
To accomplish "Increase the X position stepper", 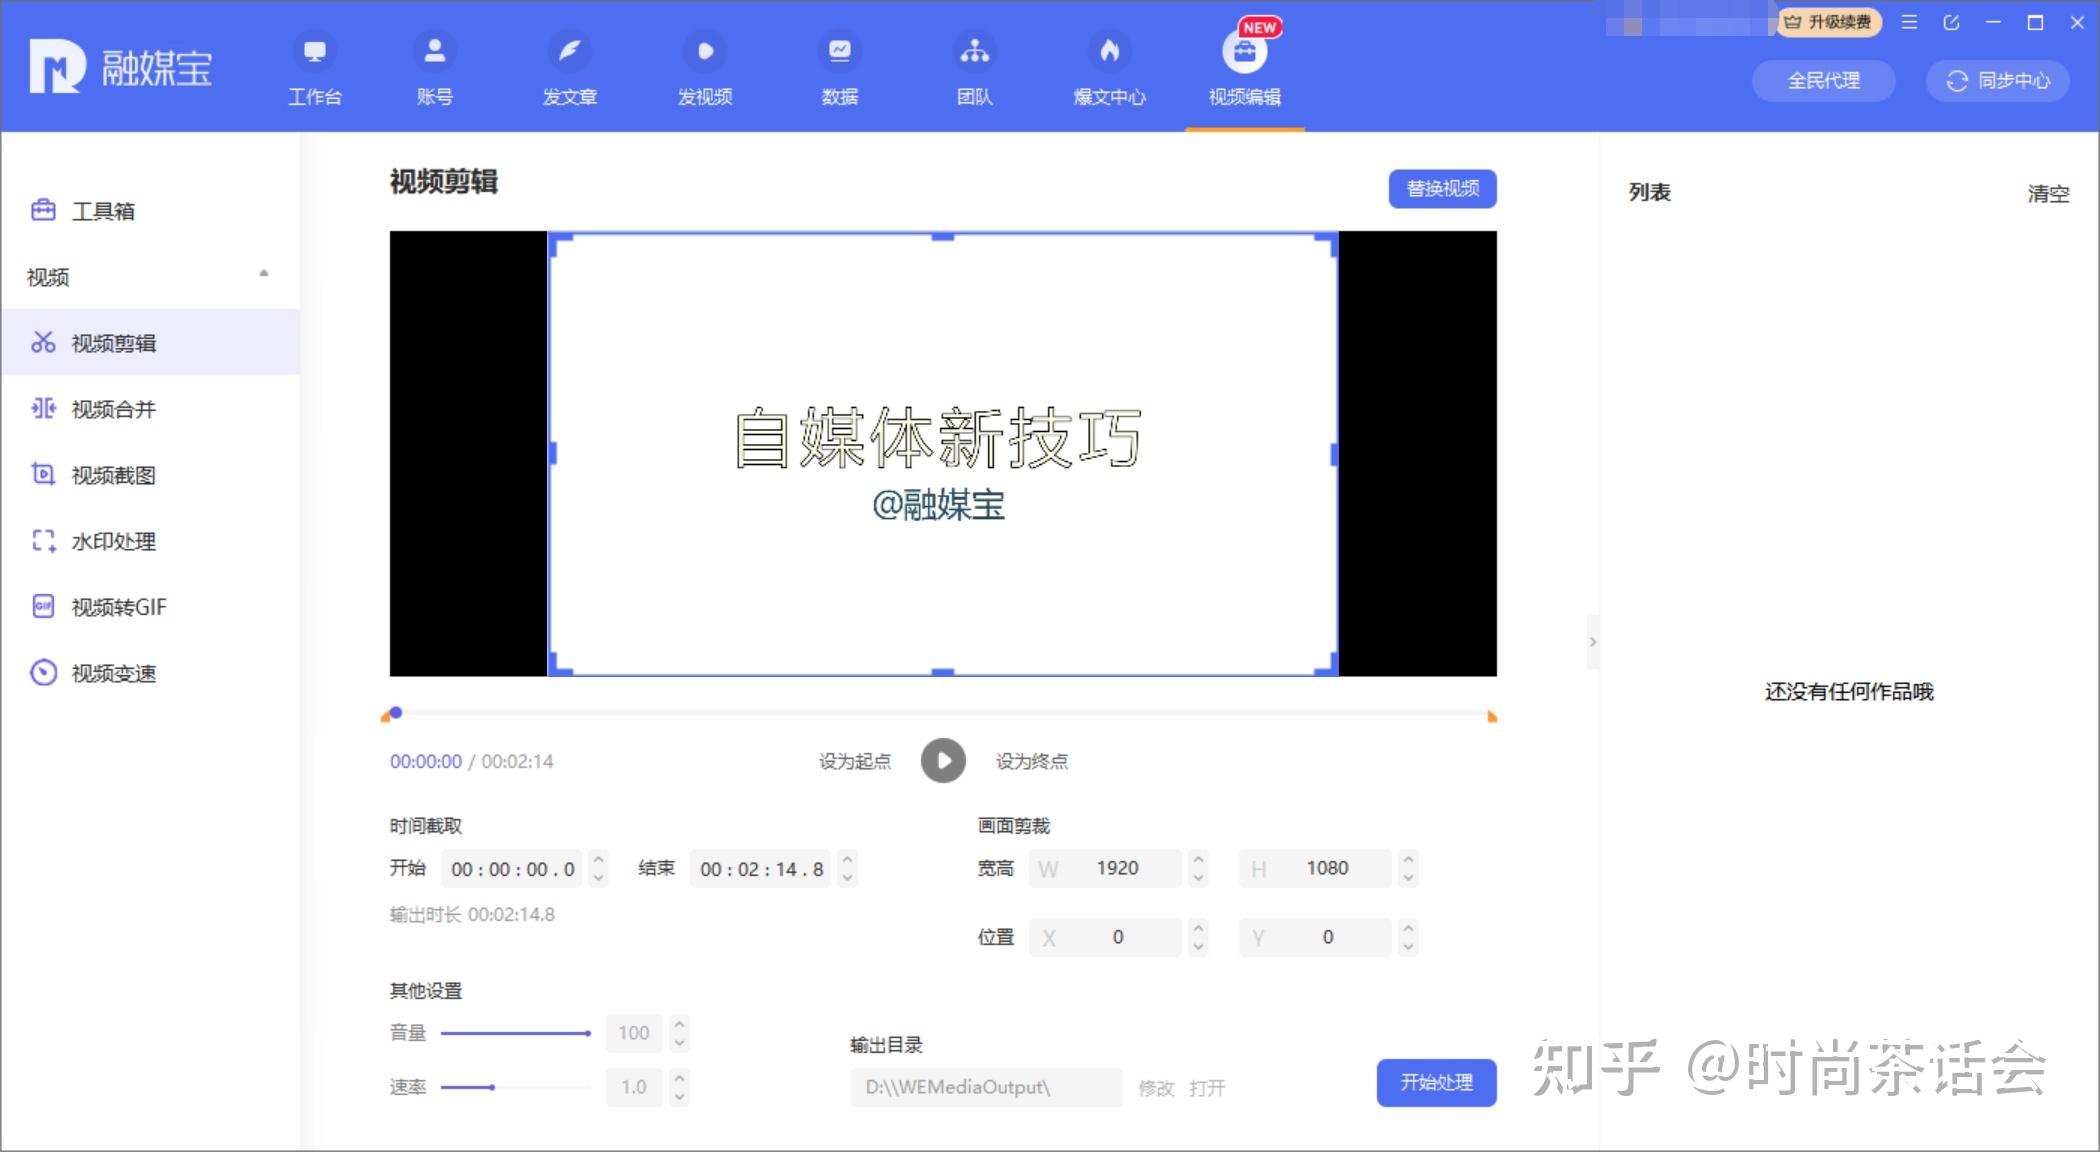I will [x=1198, y=927].
